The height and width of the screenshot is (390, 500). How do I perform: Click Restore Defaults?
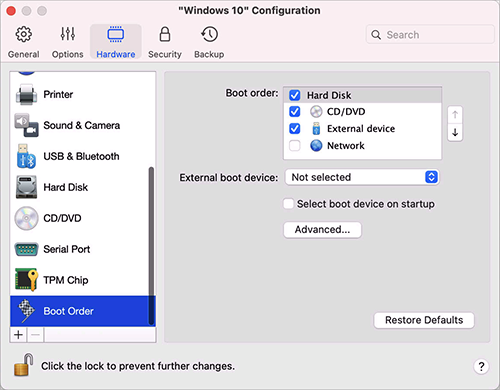click(424, 320)
